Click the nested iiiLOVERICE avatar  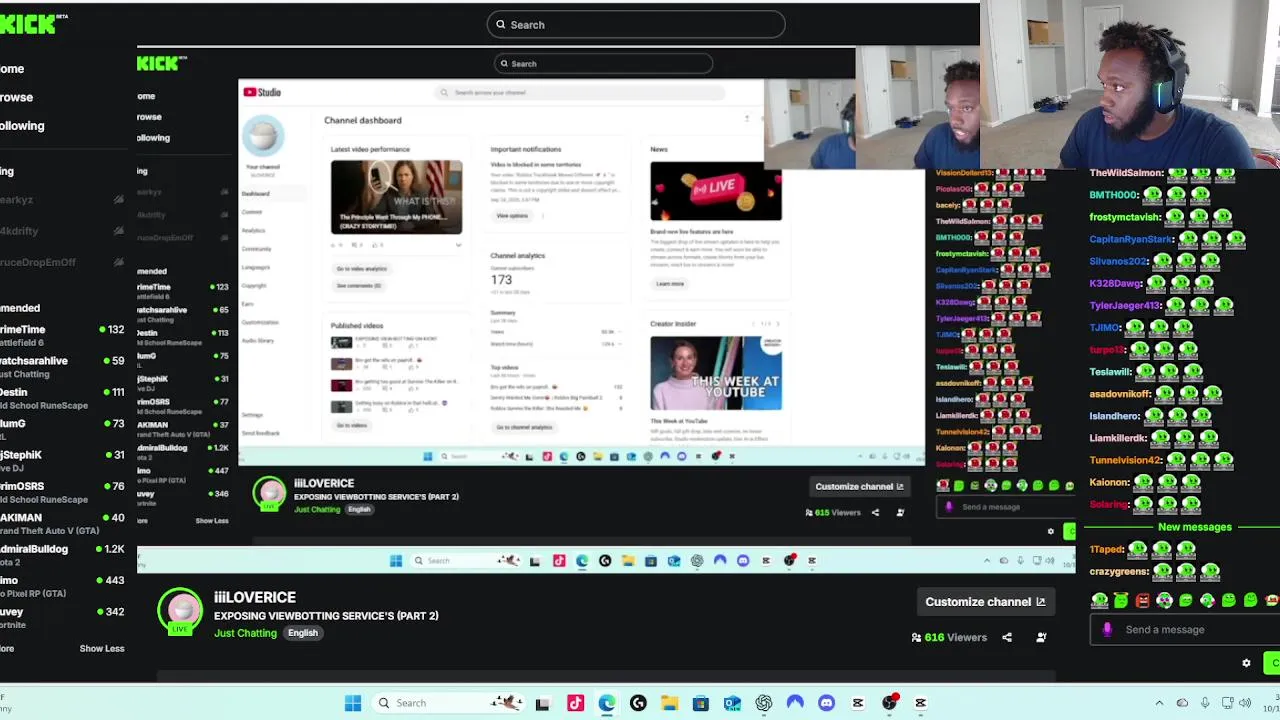click(x=268, y=494)
